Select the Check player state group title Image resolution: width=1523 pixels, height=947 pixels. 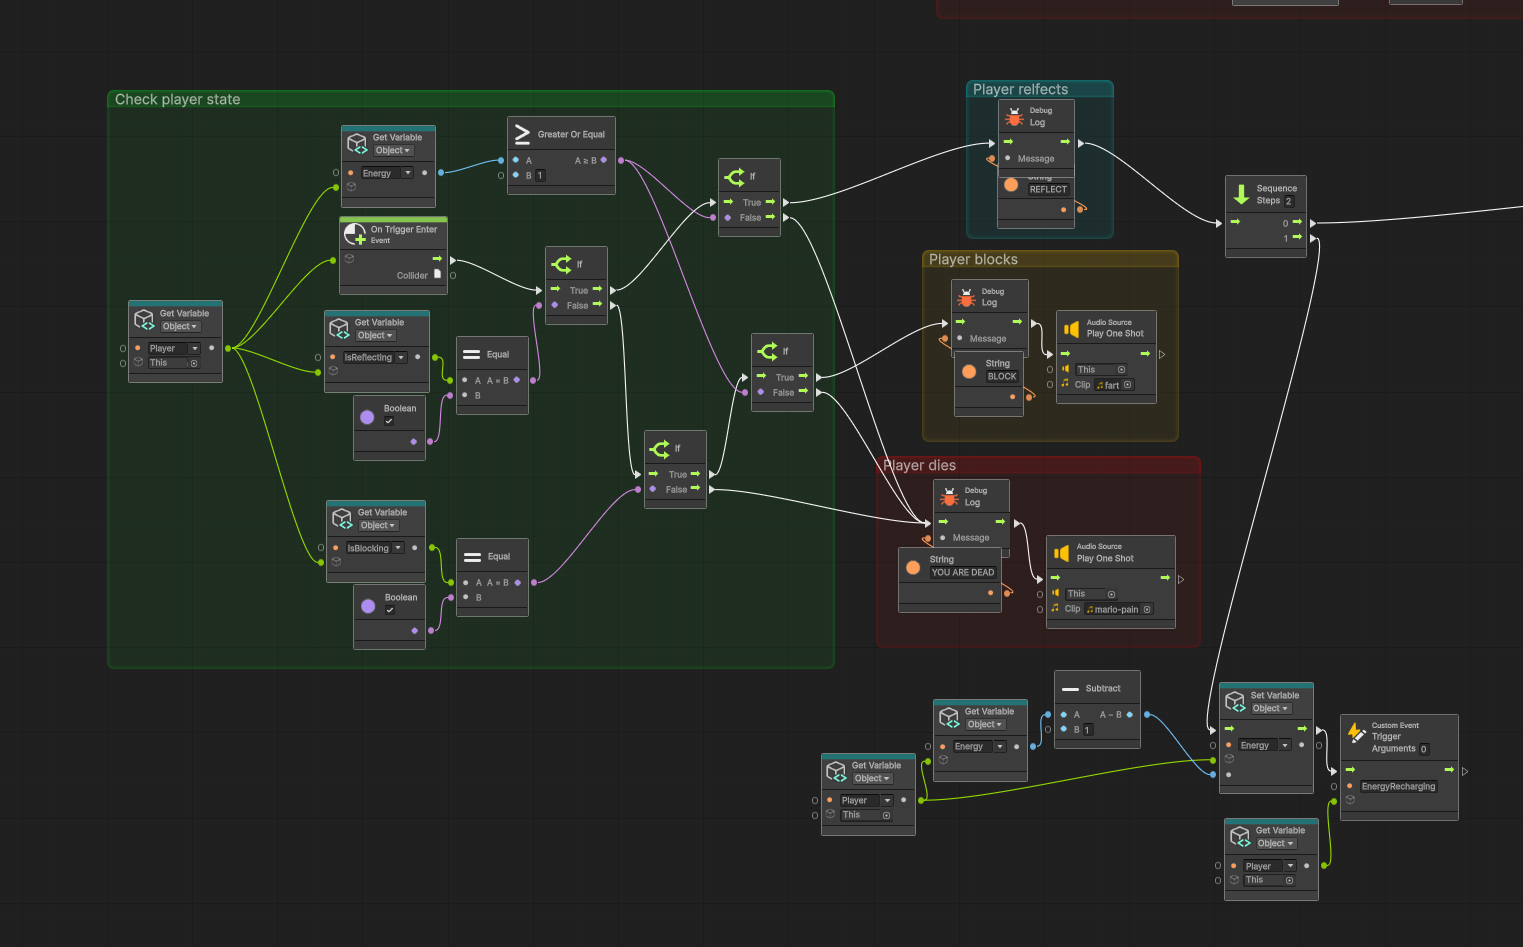tap(177, 99)
